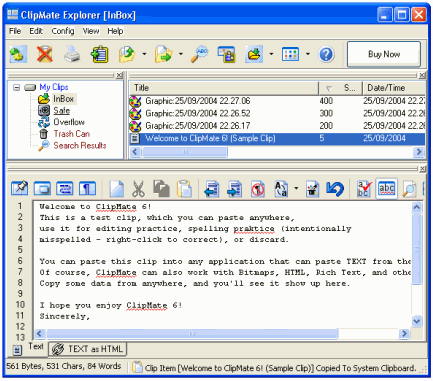The image size is (433, 381).
Task: Toggle the window frame view button
Action: pos(42,189)
